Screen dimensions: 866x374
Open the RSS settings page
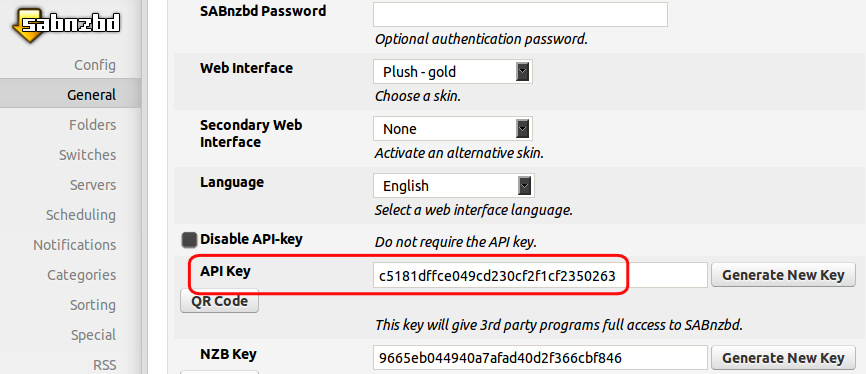[104, 365]
